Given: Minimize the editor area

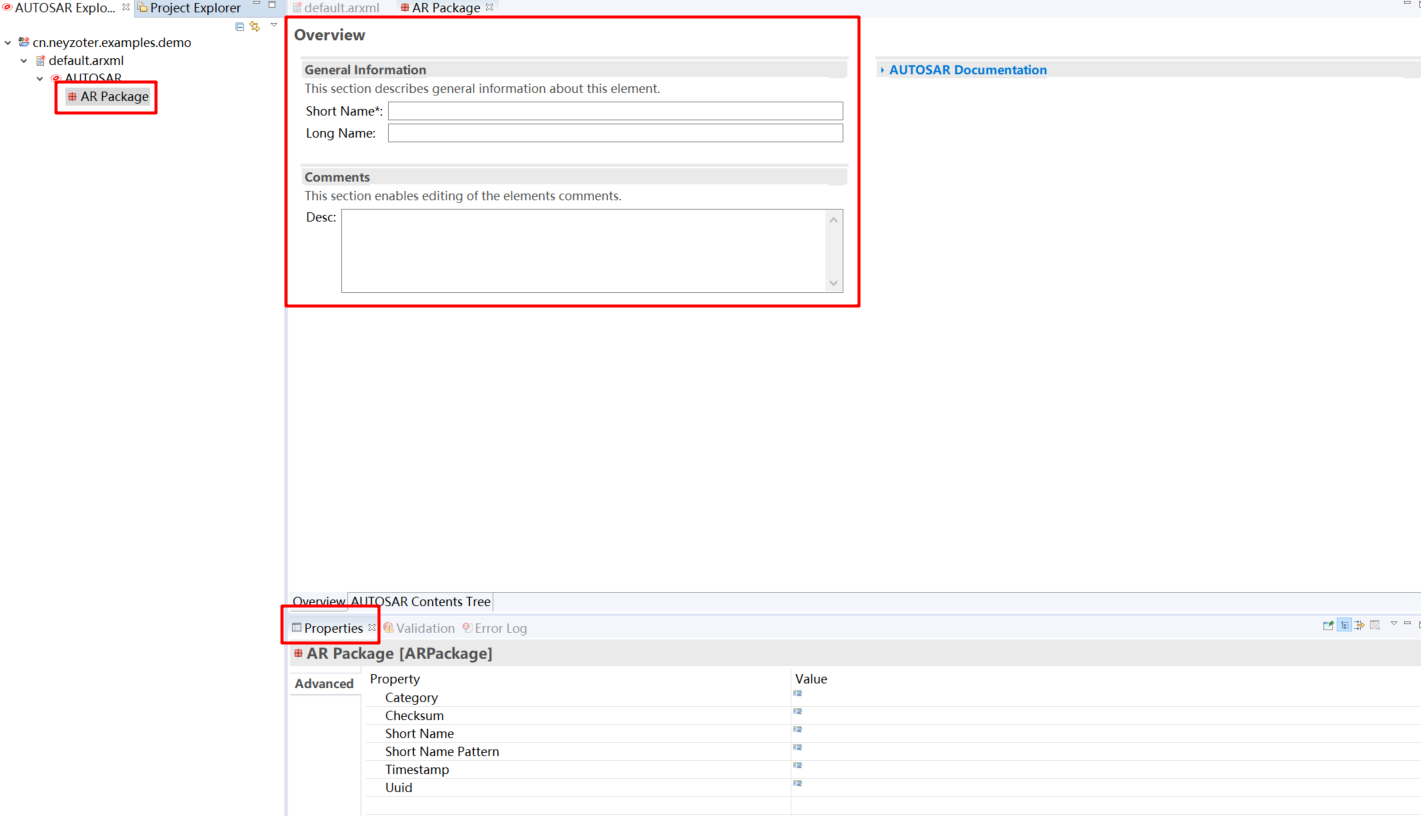Looking at the screenshot, I should click(1407, 4).
